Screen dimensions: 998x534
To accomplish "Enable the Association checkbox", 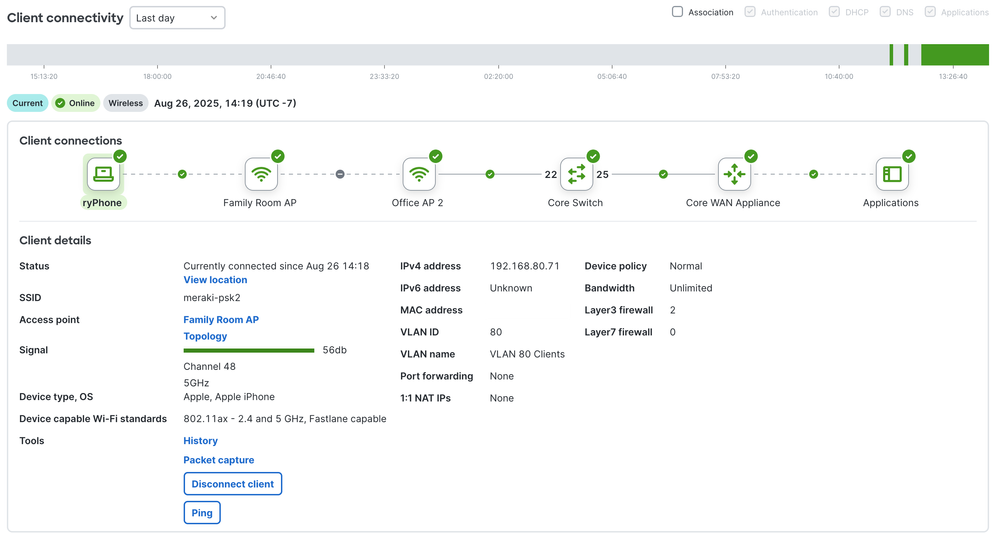I will [x=677, y=11].
